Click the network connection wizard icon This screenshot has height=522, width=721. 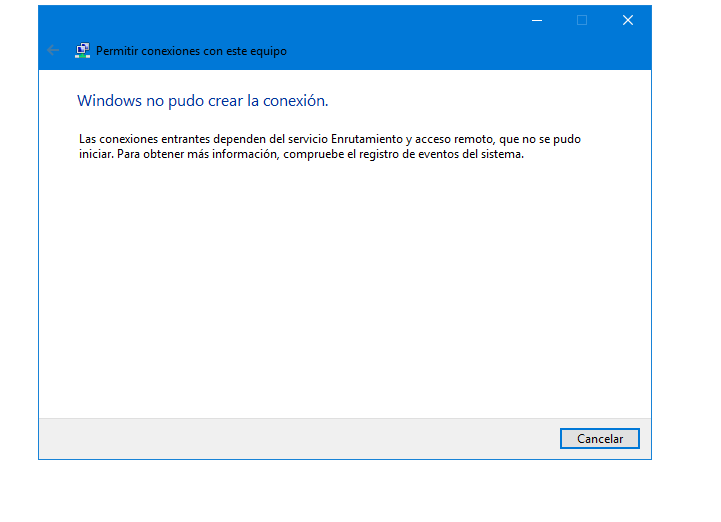[82, 51]
